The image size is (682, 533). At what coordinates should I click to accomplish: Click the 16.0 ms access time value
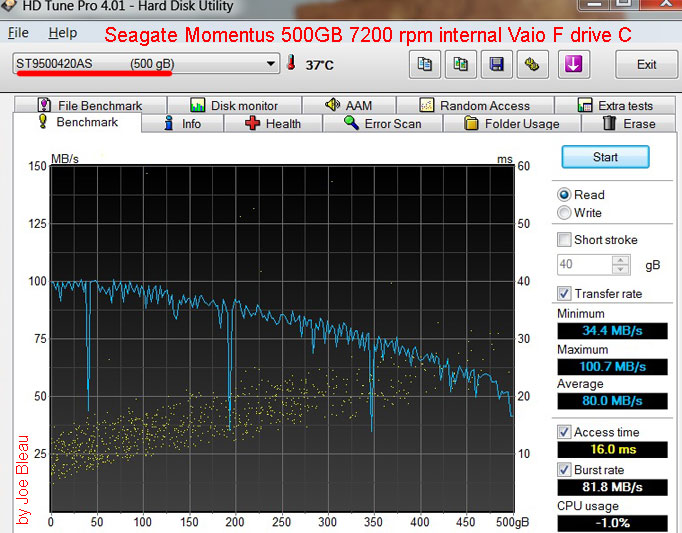coord(612,449)
